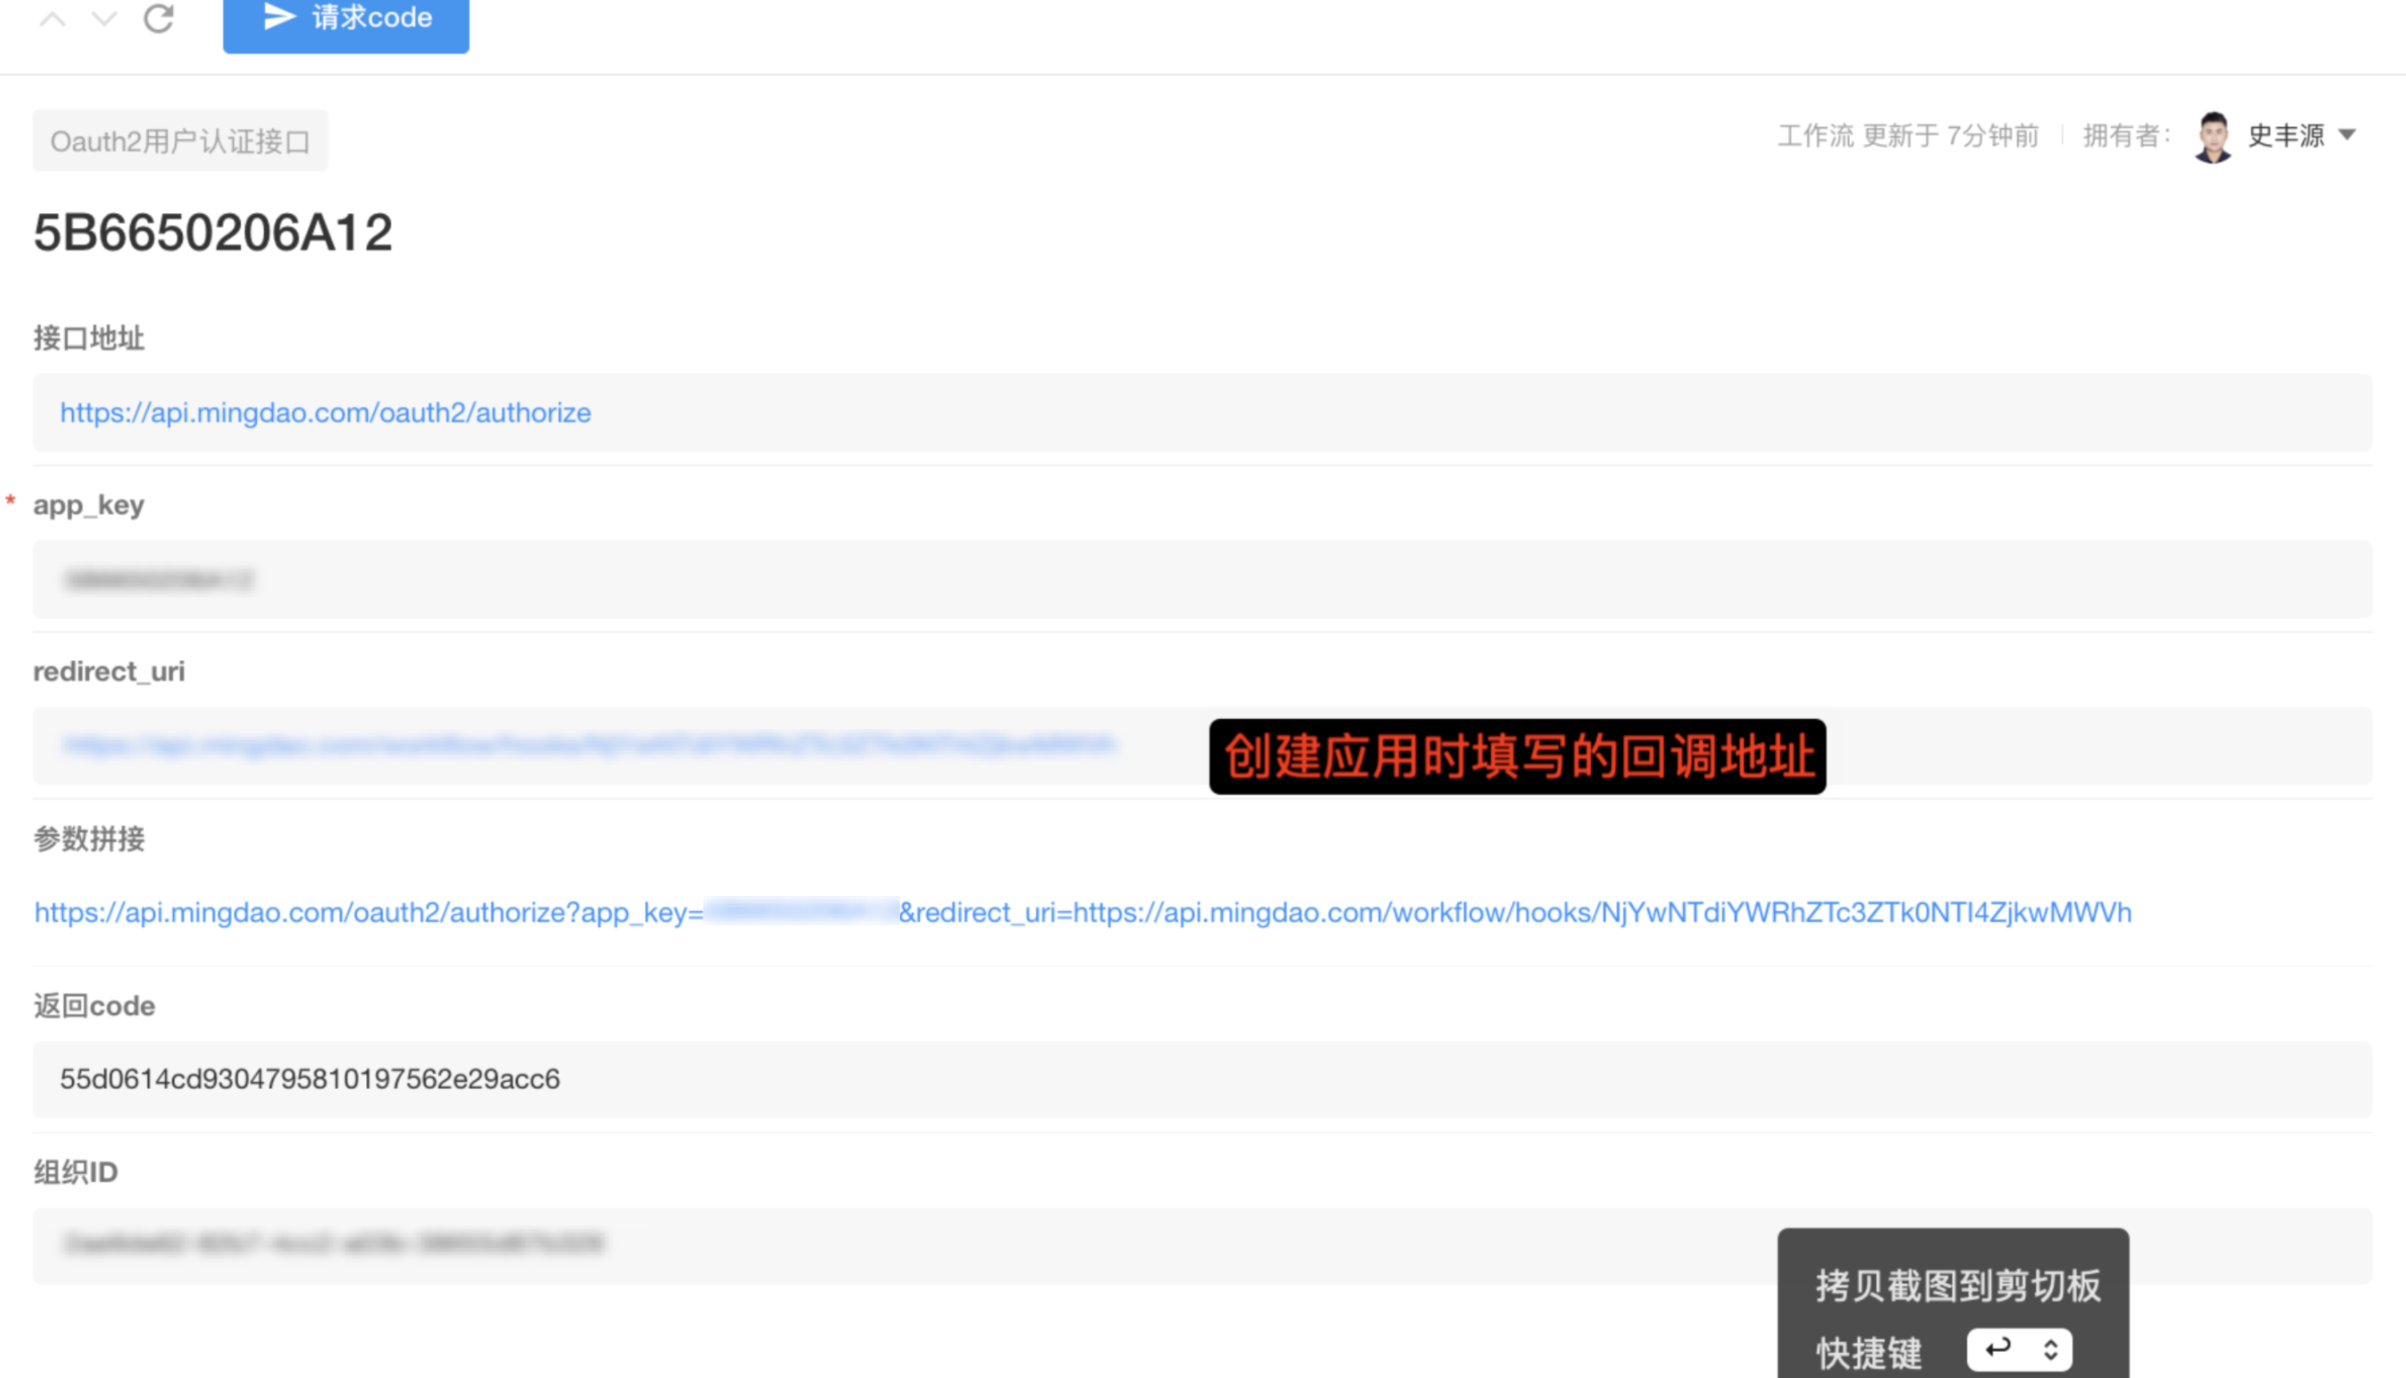Open the 快捷键 shortcut dropdown selector
Screen dimensions: 2406x1378
(2018, 1350)
